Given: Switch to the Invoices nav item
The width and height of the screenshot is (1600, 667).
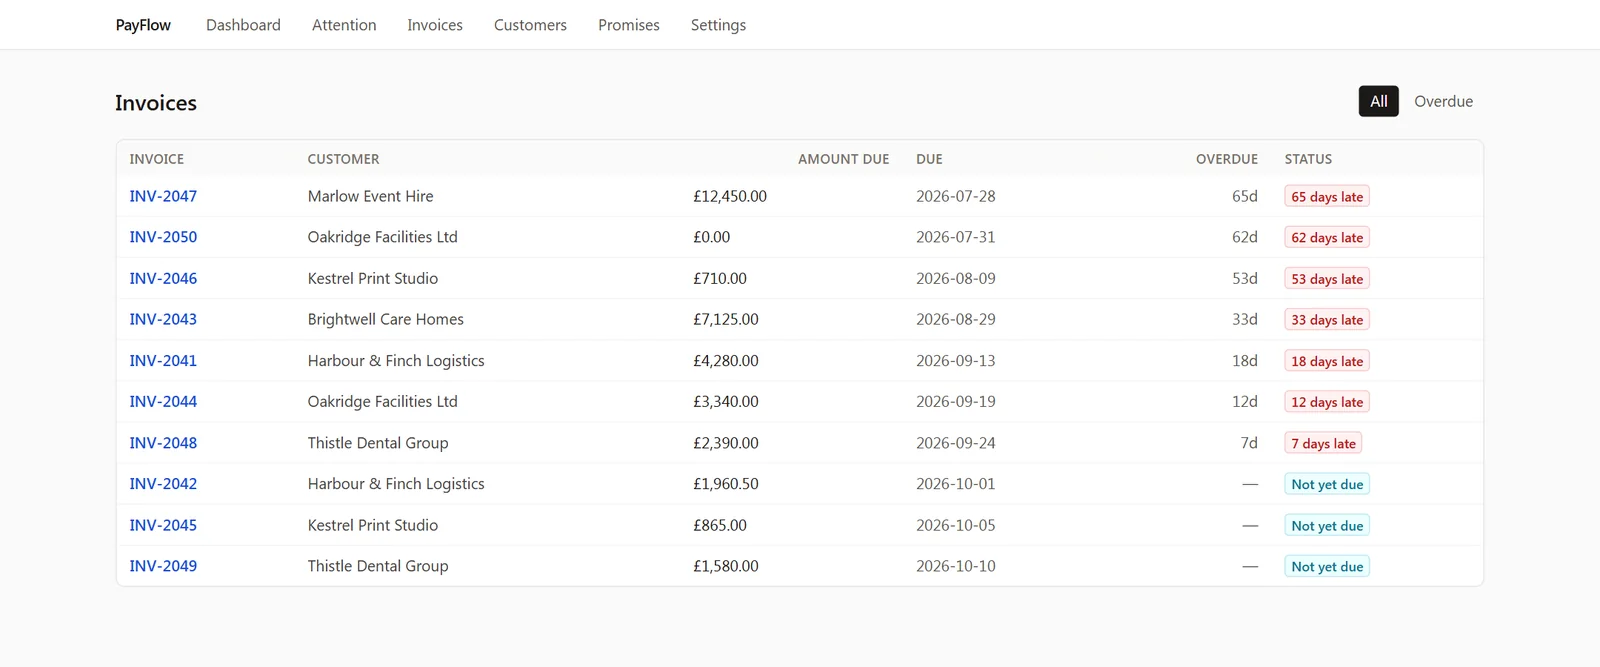Looking at the screenshot, I should [x=435, y=25].
